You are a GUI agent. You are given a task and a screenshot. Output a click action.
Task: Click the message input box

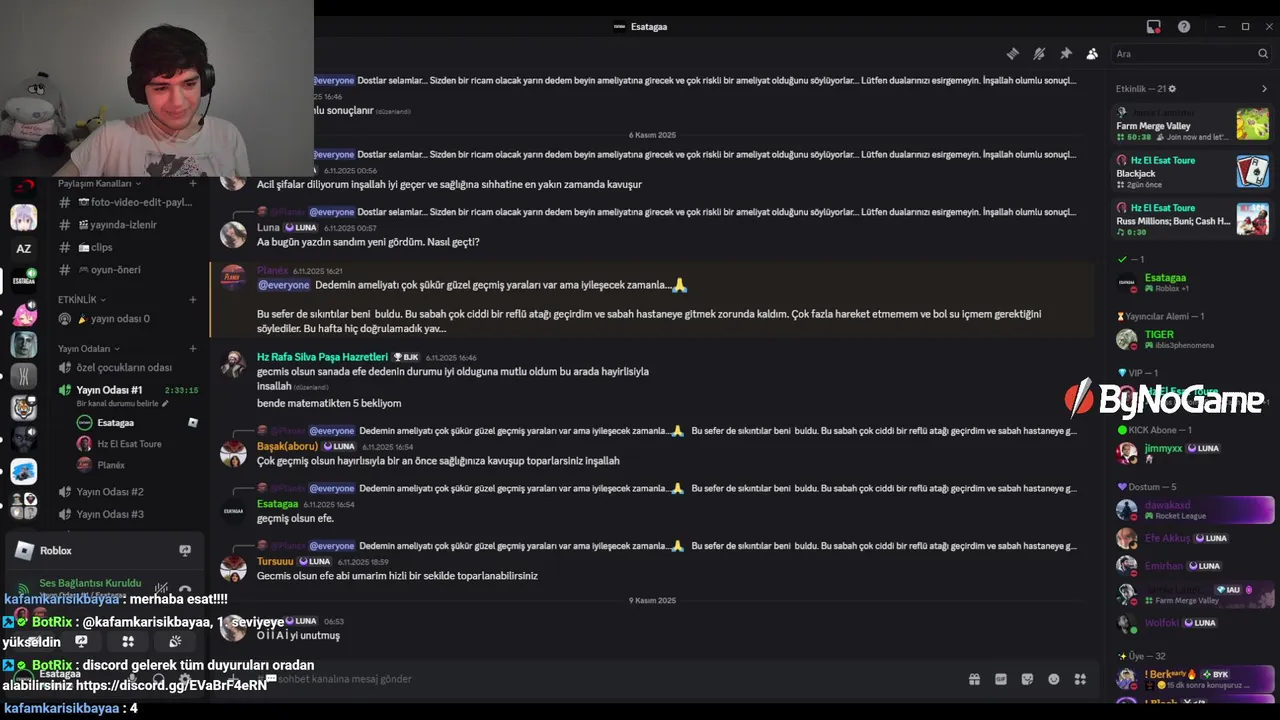point(600,679)
